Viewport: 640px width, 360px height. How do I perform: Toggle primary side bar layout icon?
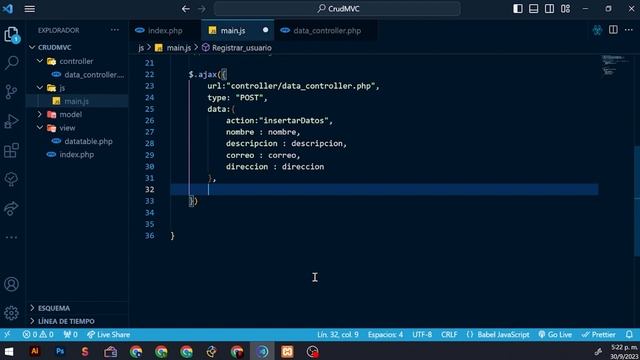tap(518, 9)
